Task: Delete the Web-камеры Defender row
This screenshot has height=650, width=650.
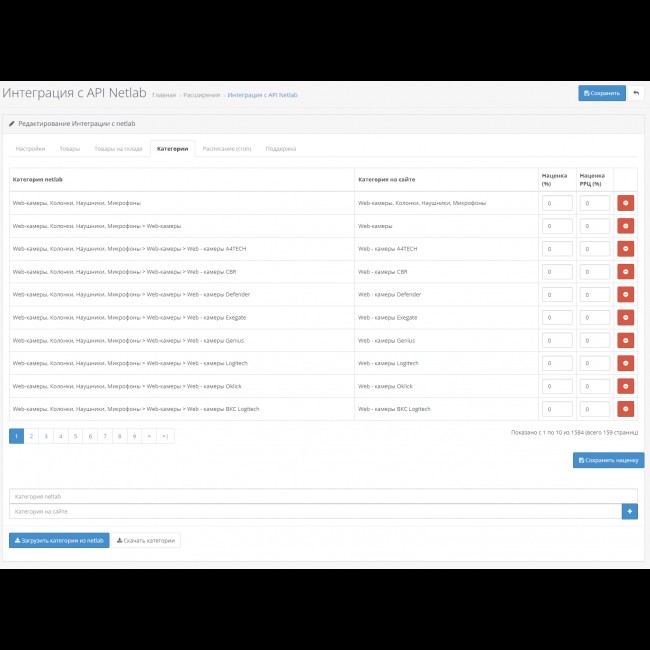Action: click(x=625, y=294)
